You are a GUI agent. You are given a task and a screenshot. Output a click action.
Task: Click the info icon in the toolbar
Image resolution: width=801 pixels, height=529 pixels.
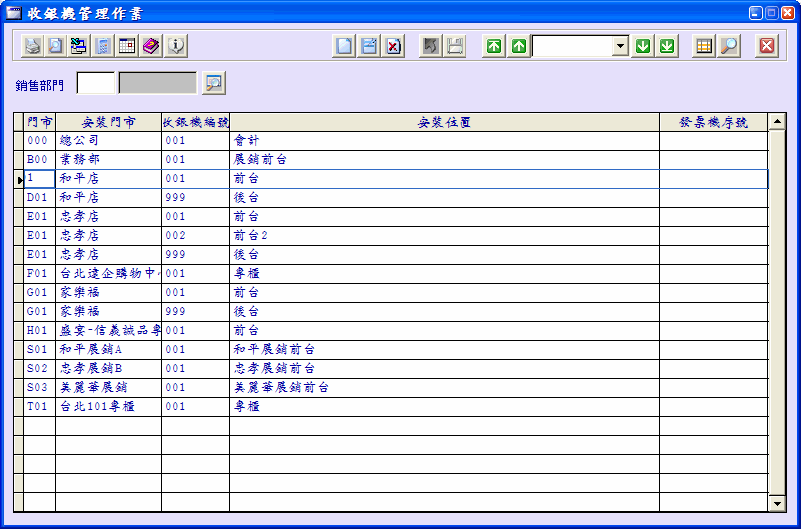coord(176,46)
